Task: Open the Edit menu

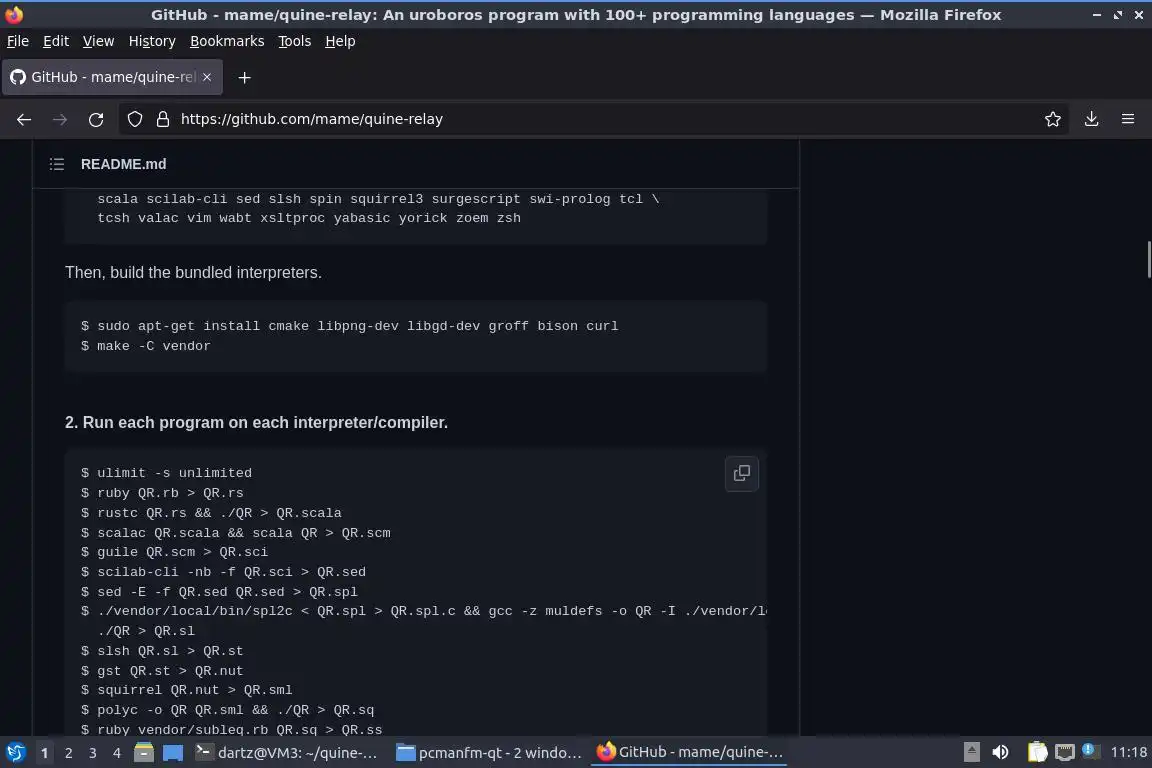Action: pos(56,41)
